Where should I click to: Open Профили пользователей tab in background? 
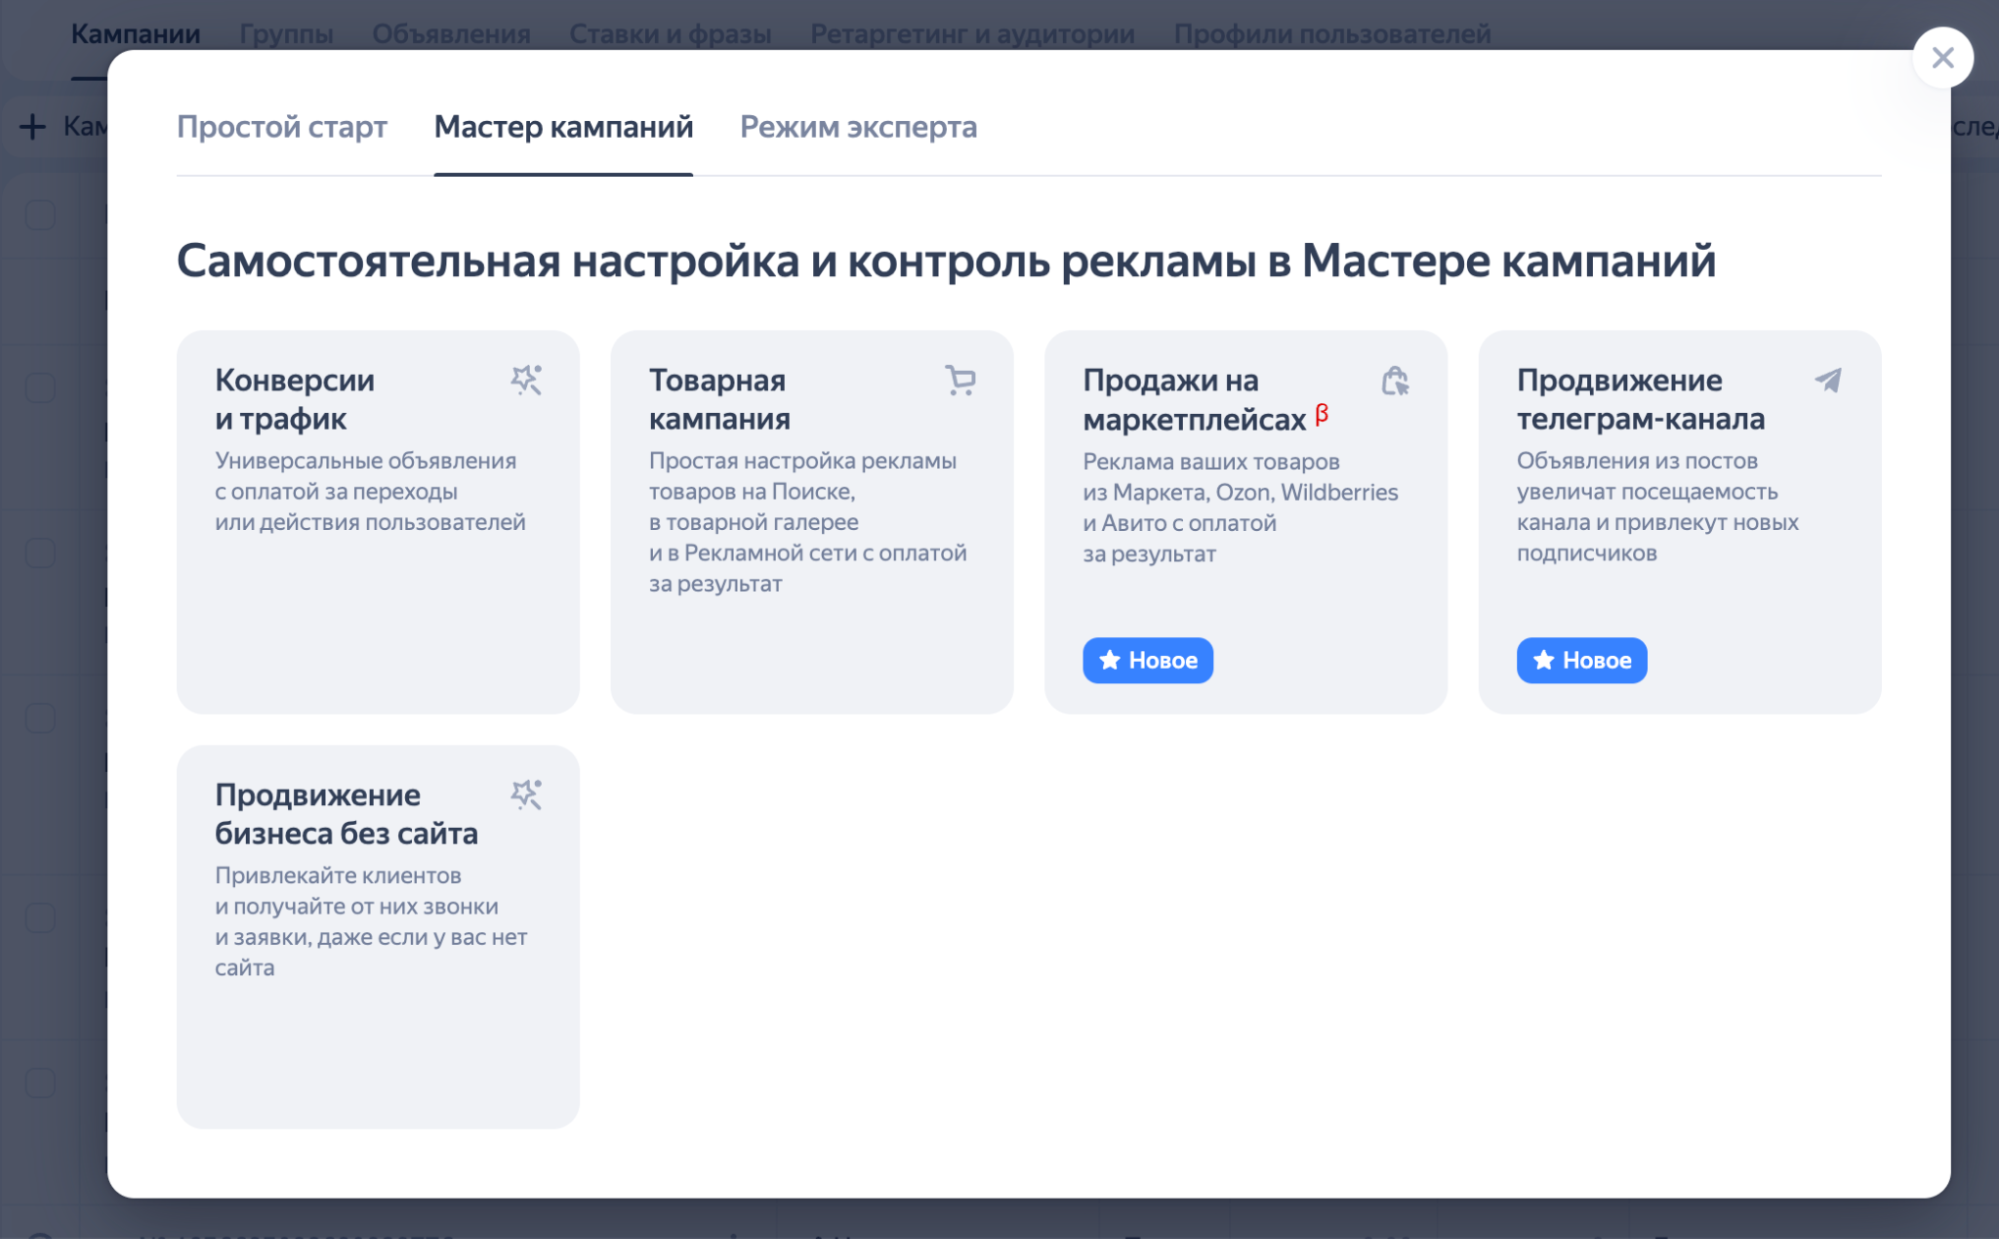click(x=1332, y=33)
